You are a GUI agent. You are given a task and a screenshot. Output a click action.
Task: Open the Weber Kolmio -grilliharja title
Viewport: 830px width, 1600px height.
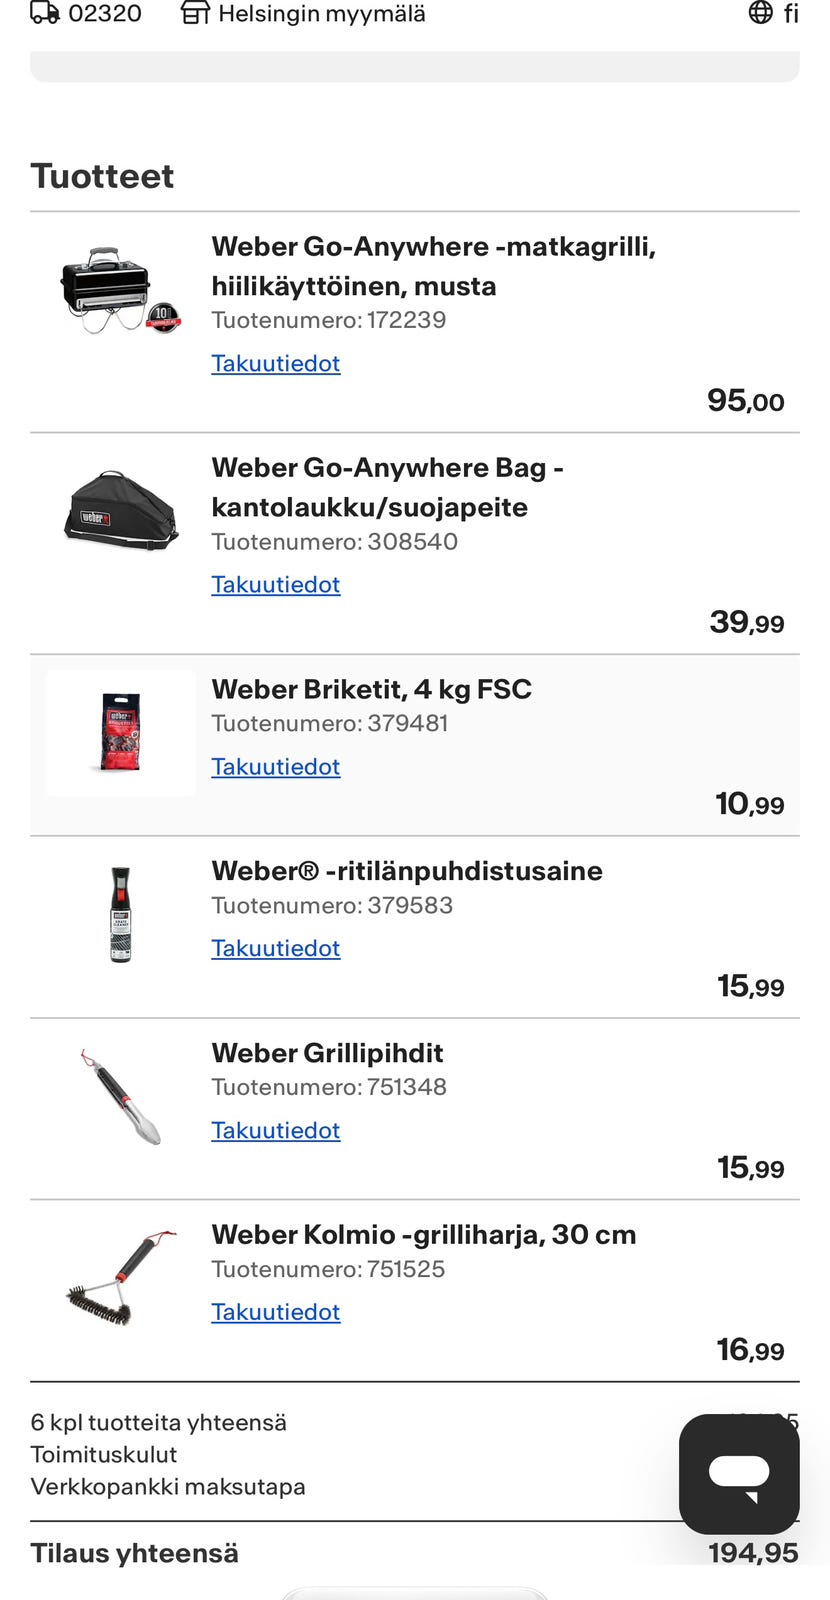coord(424,1234)
